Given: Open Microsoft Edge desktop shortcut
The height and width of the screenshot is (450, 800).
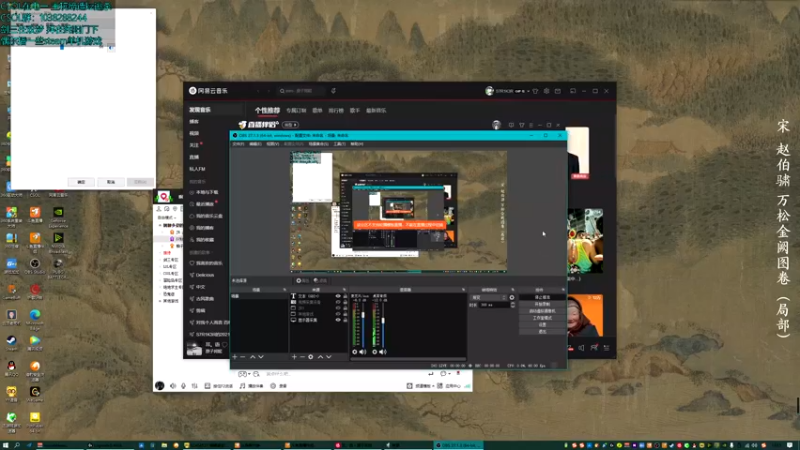Looking at the screenshot, I should pyautogui.click(x=35, y=317).
